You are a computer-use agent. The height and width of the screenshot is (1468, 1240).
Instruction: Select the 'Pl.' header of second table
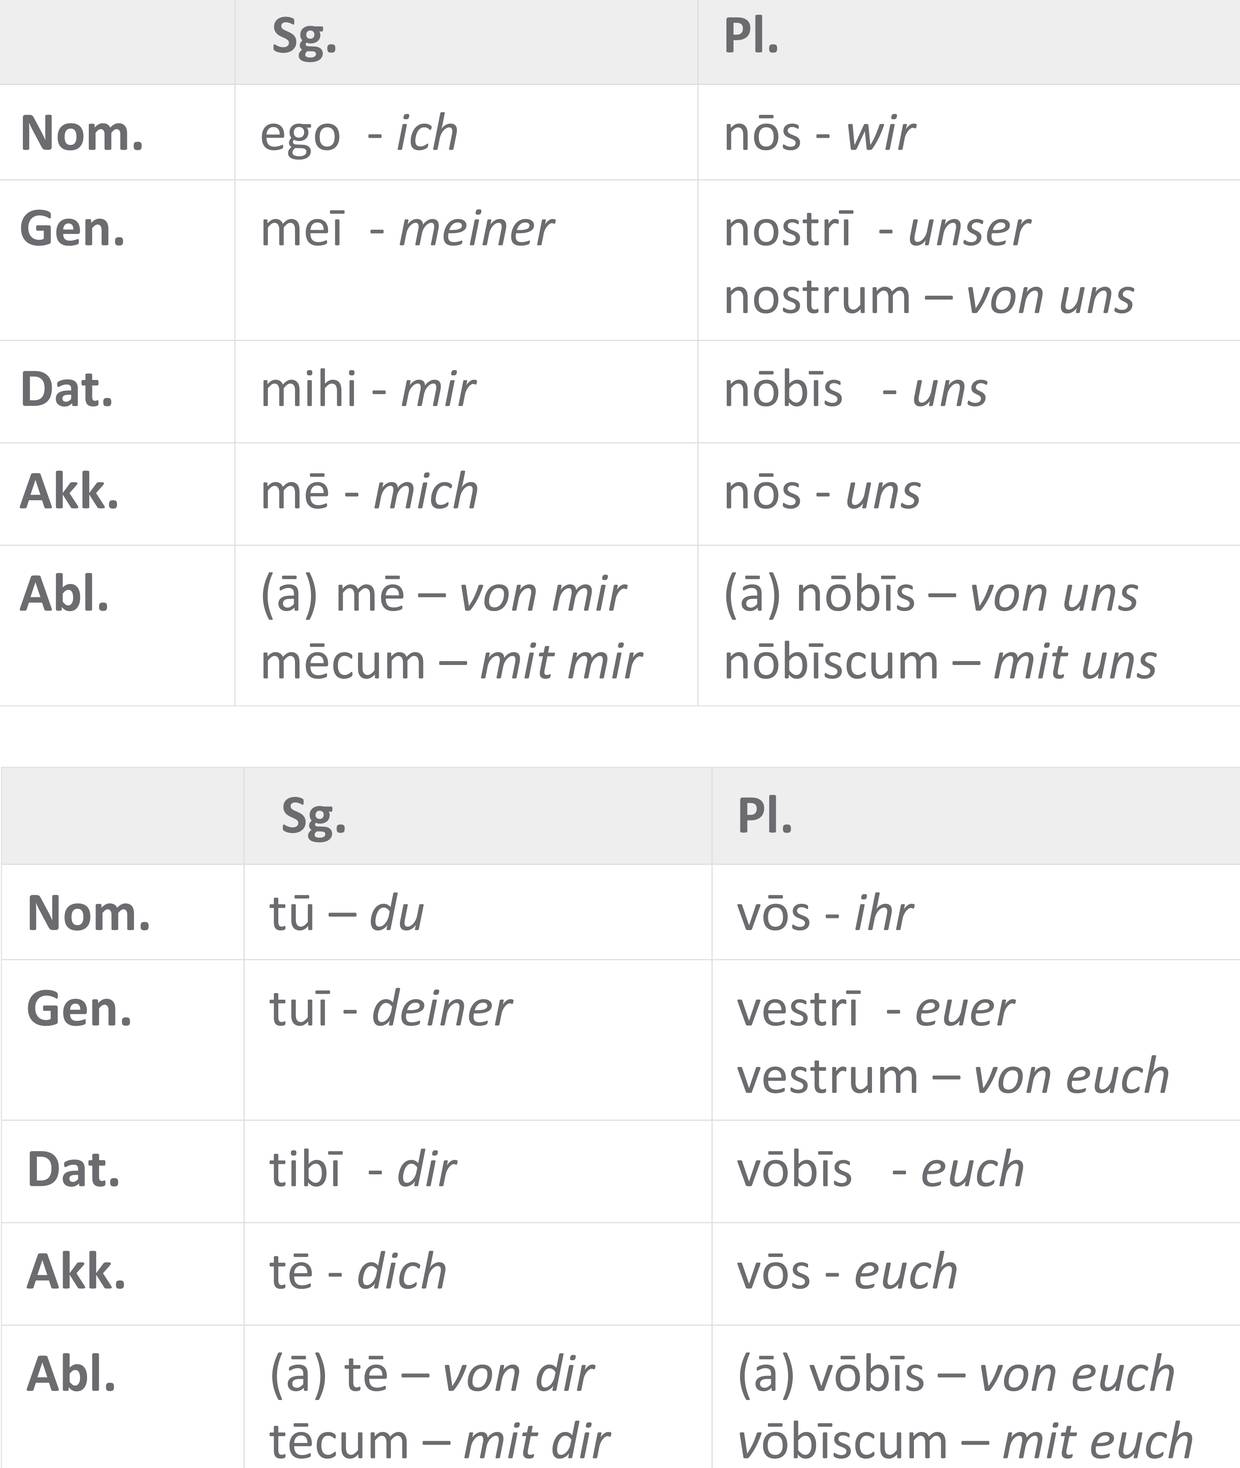click(x=764, y=816)
